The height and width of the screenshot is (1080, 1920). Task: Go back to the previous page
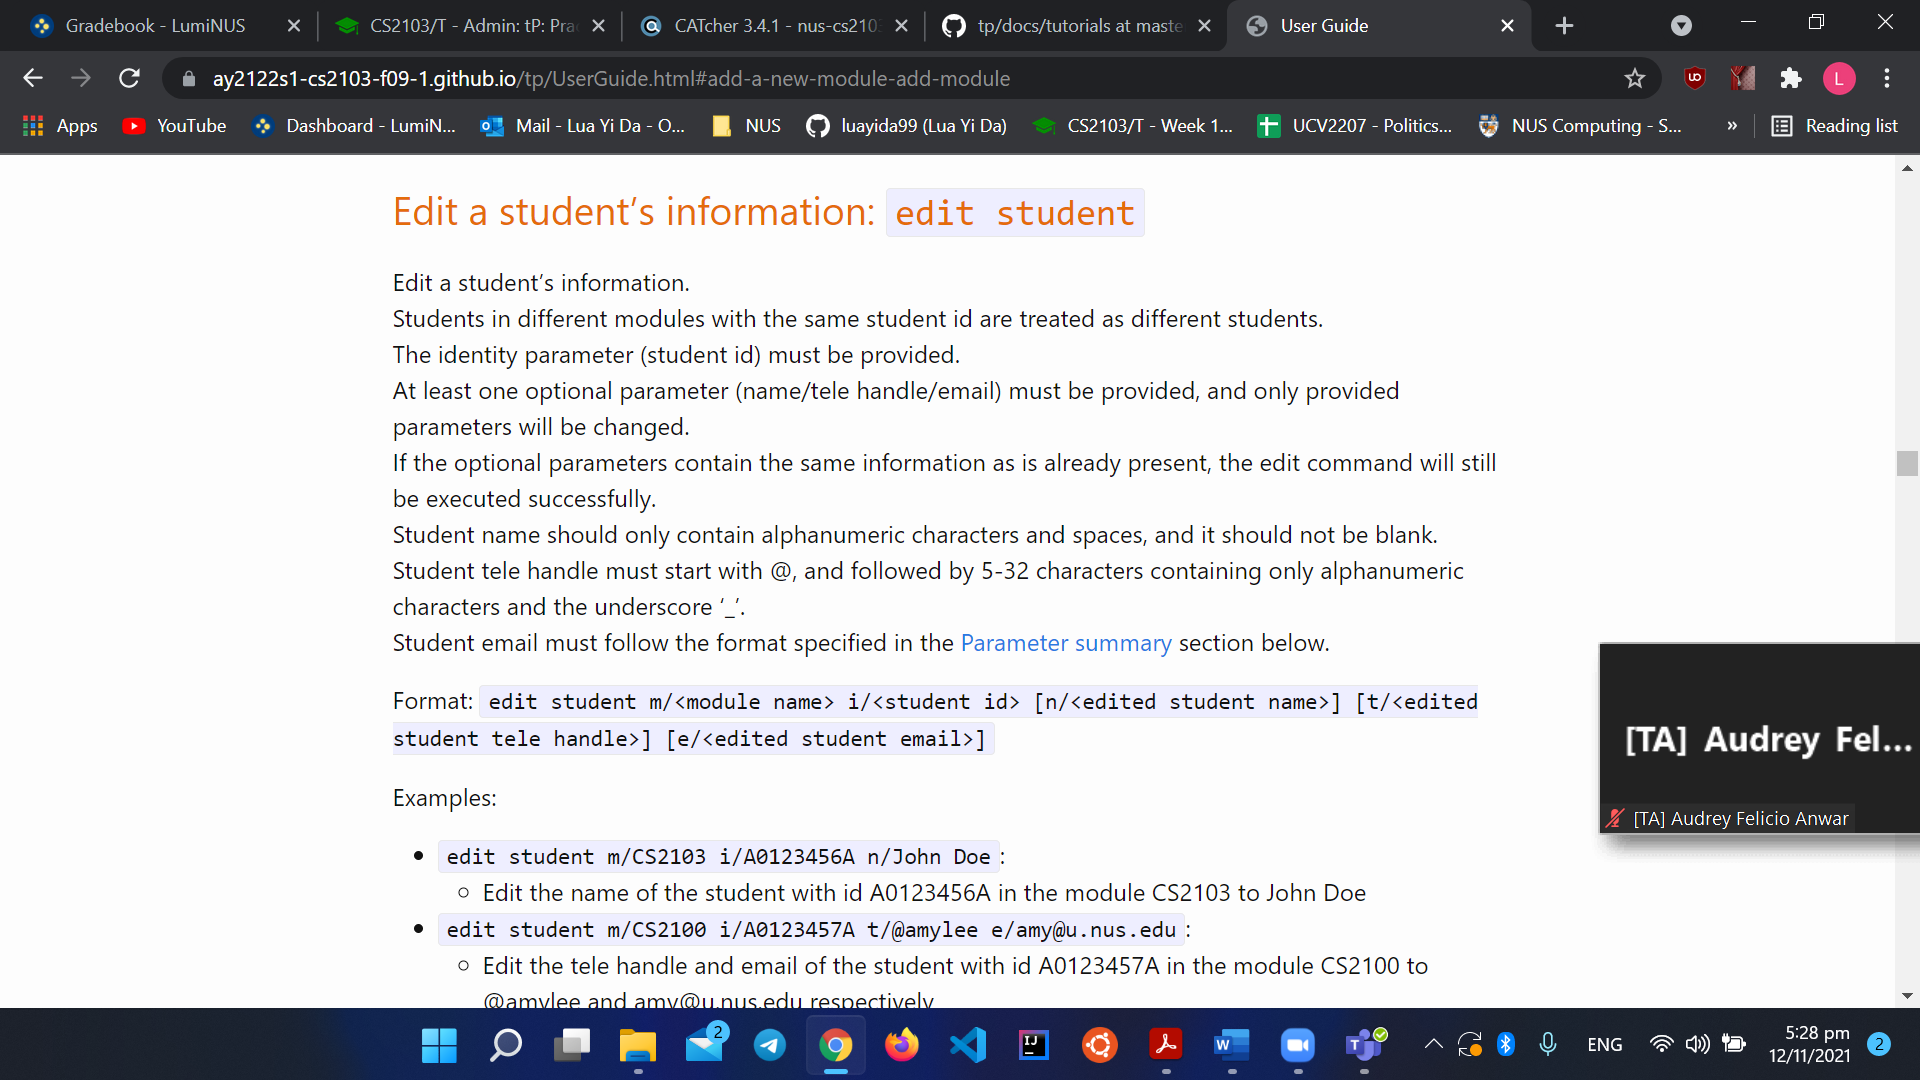coord(33,78)
